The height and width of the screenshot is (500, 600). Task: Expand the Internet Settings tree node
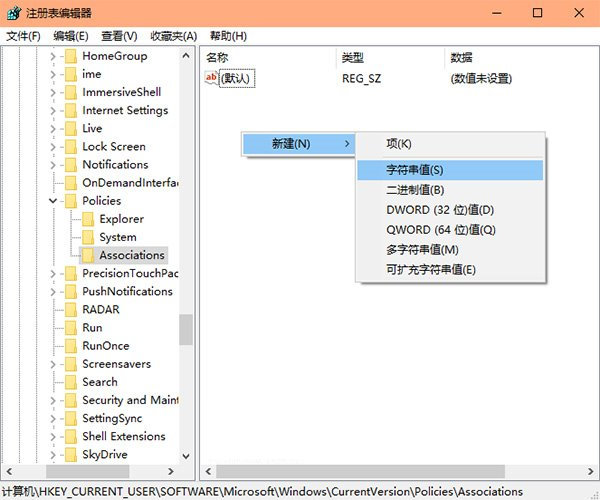pos(53,110)
